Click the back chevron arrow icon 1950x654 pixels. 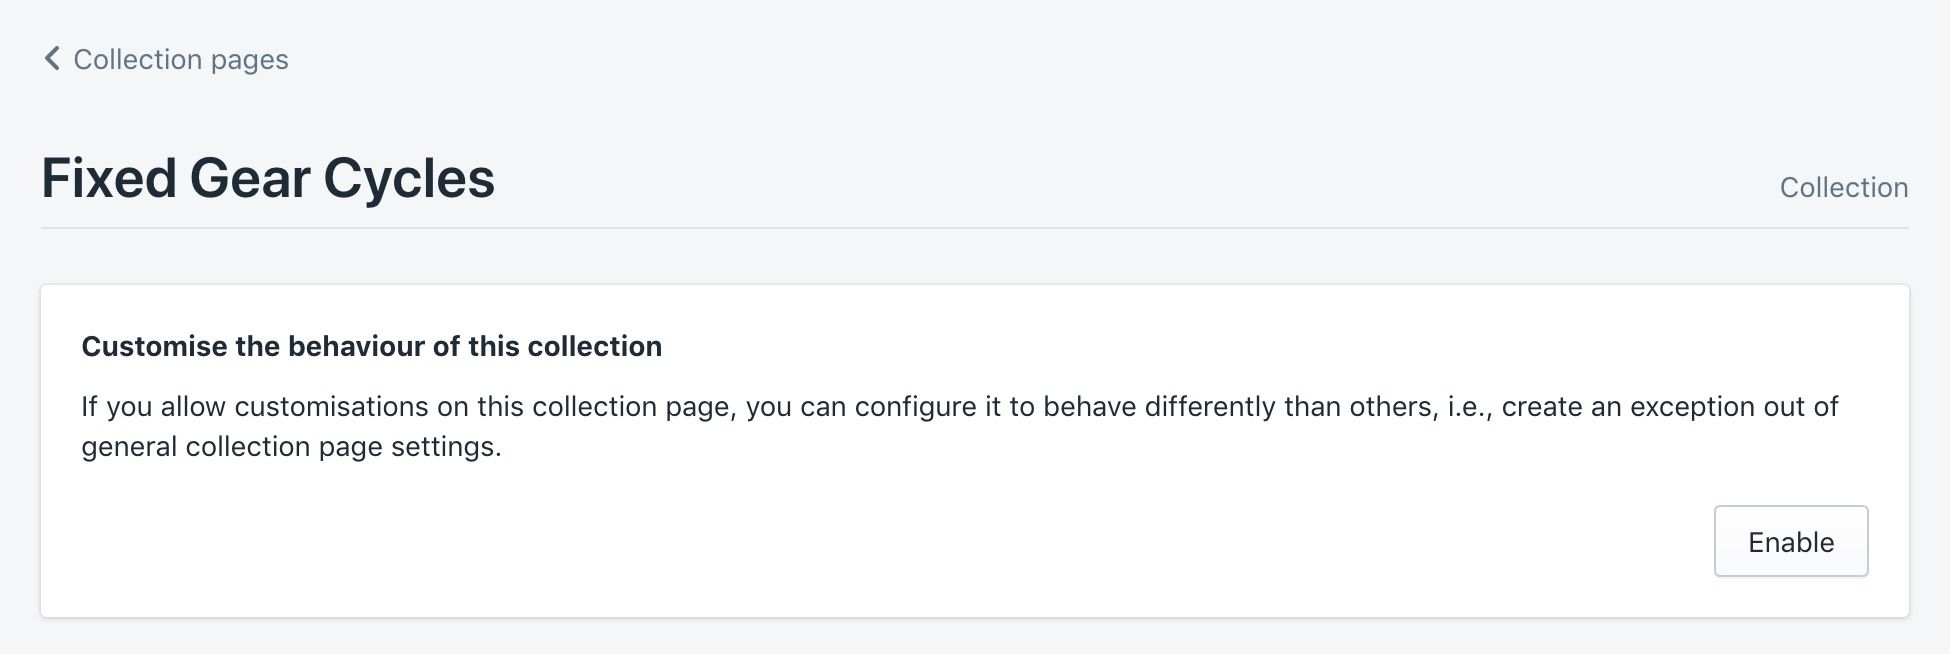(x=52, y=59)
